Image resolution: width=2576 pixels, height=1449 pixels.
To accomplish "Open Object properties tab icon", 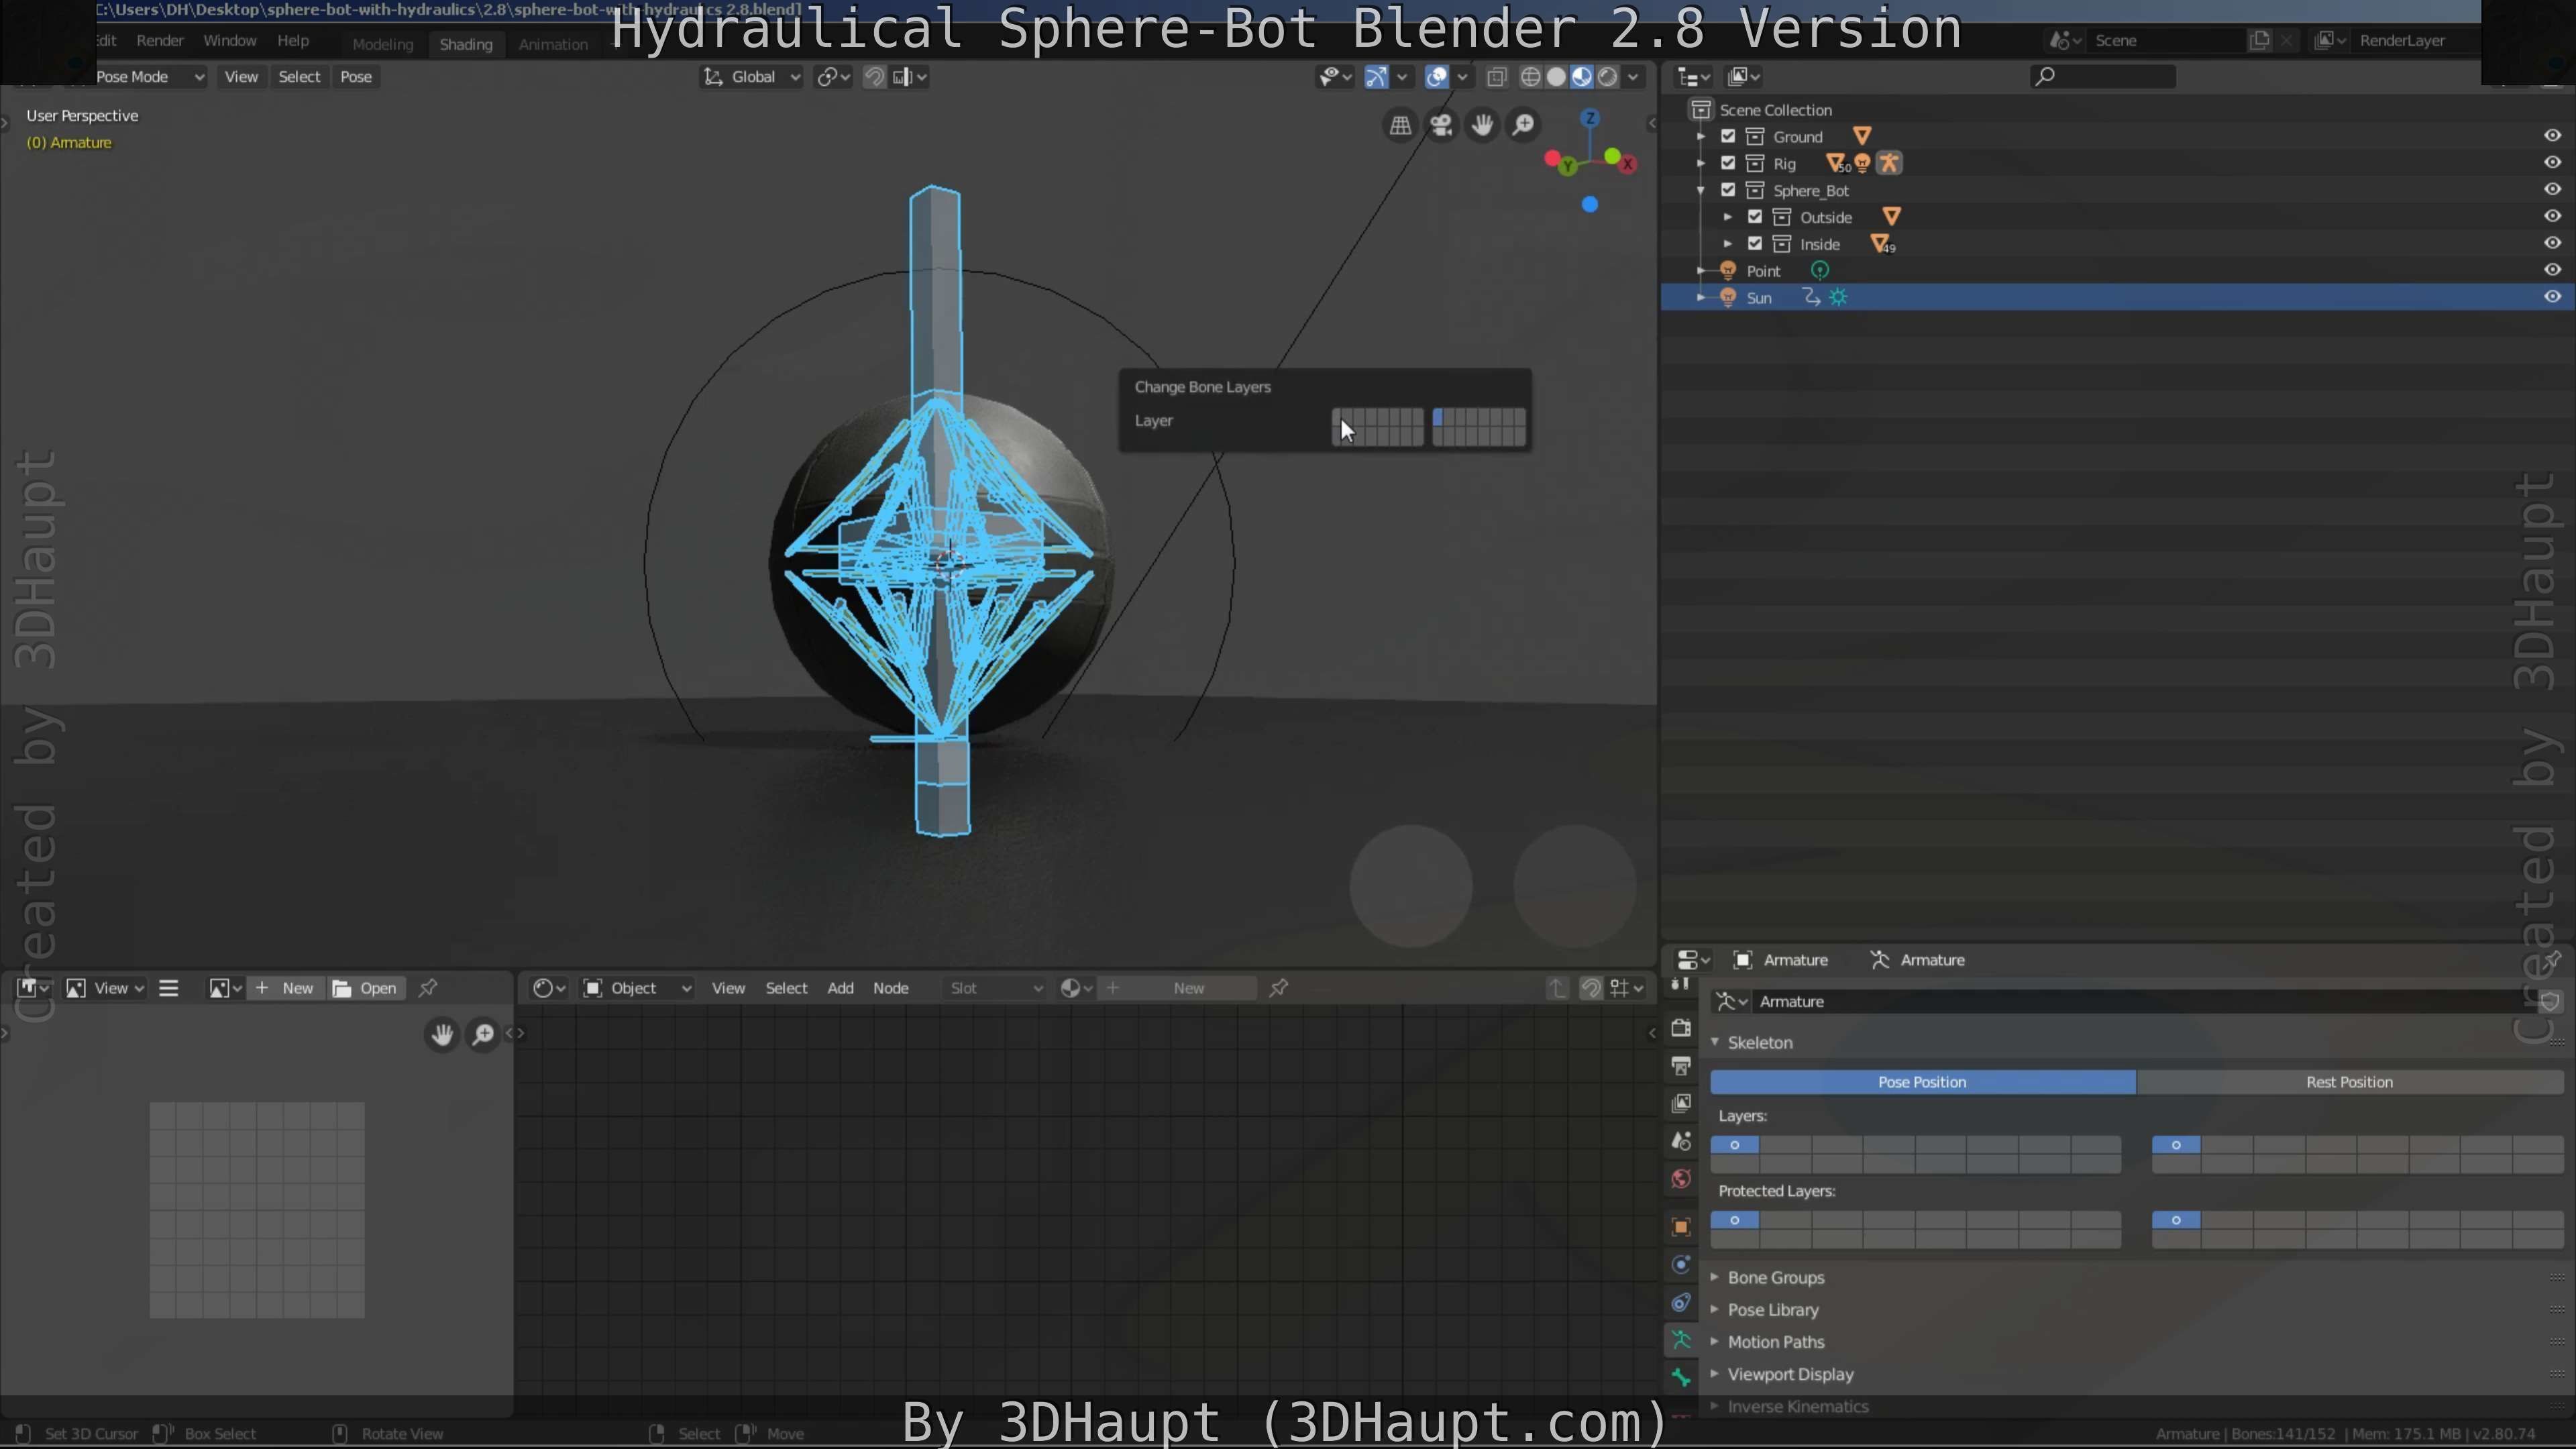I will pyautogui.click(x=1681, y=1227).
